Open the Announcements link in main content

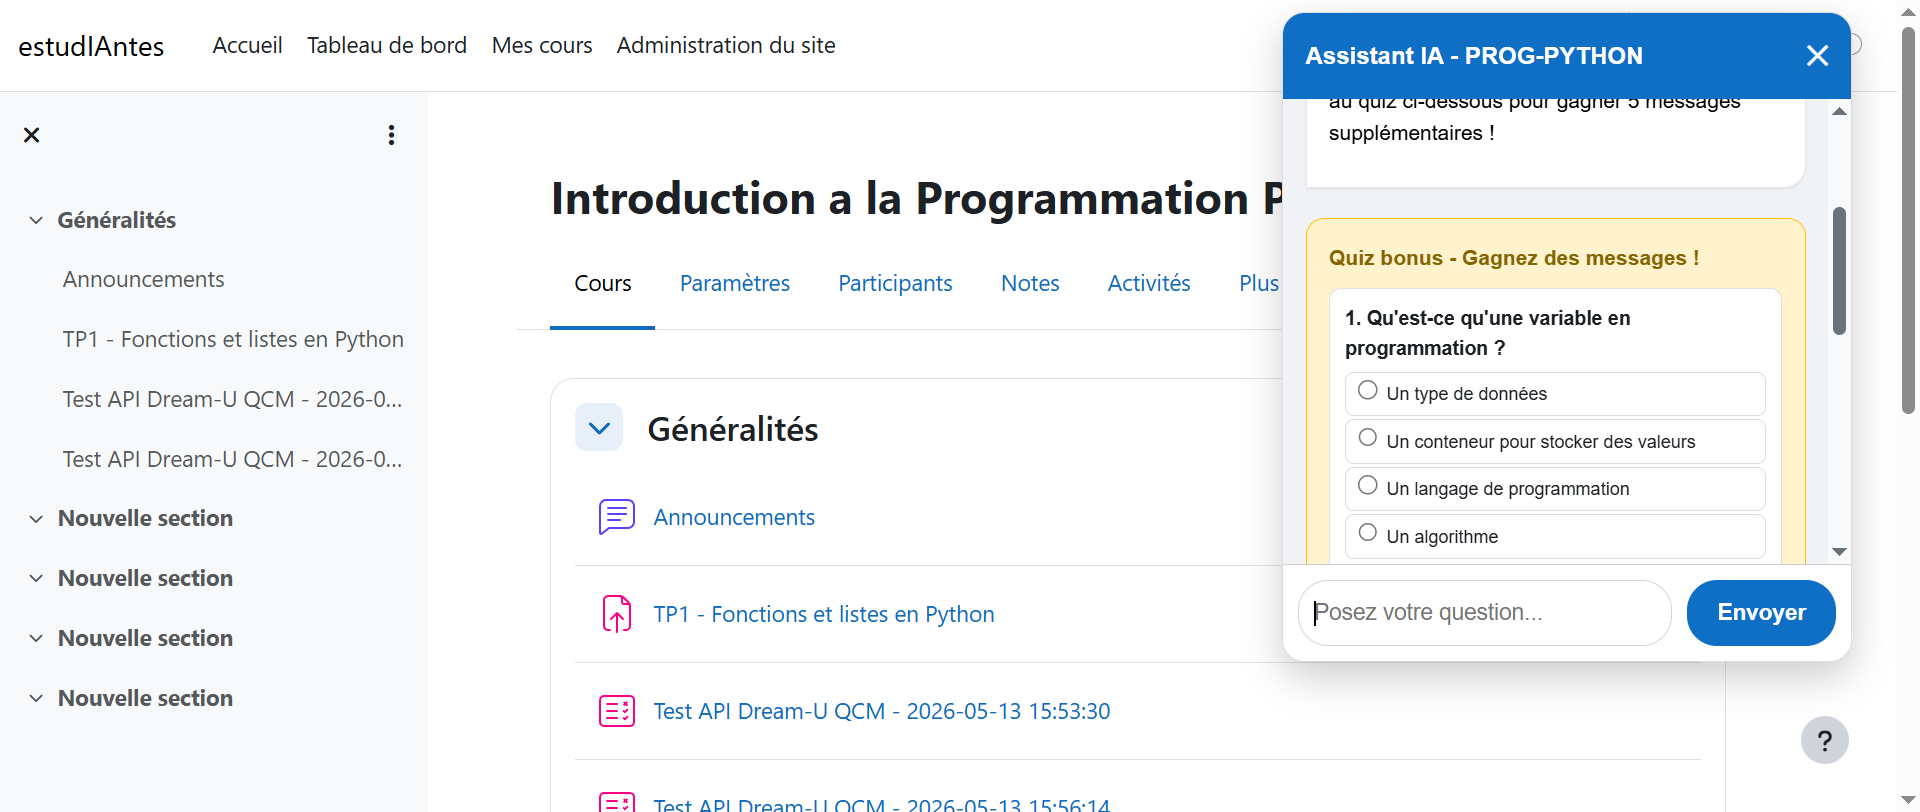click(x=734, y=517)
